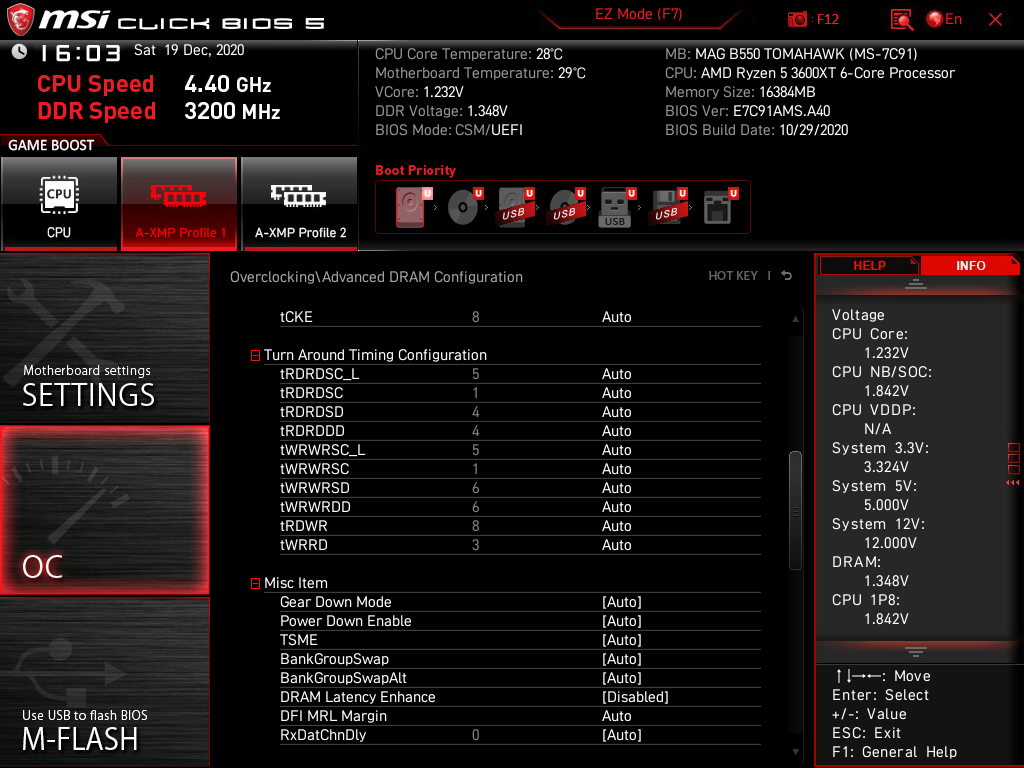Close the BIOS with the X icon

tap(995, 20)
